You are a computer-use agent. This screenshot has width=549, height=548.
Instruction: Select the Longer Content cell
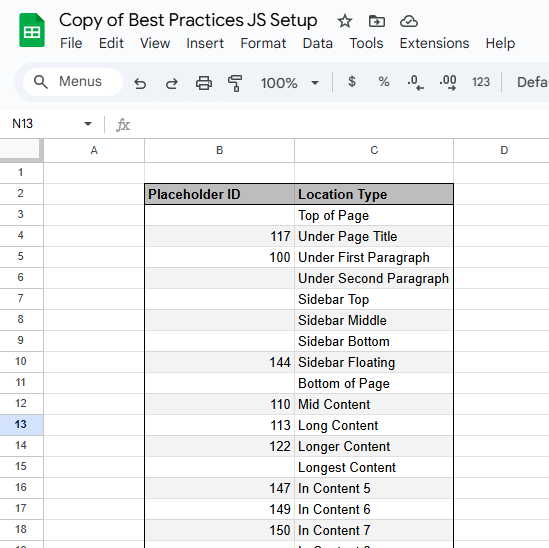pyautogui.click(x=374, y=446)
